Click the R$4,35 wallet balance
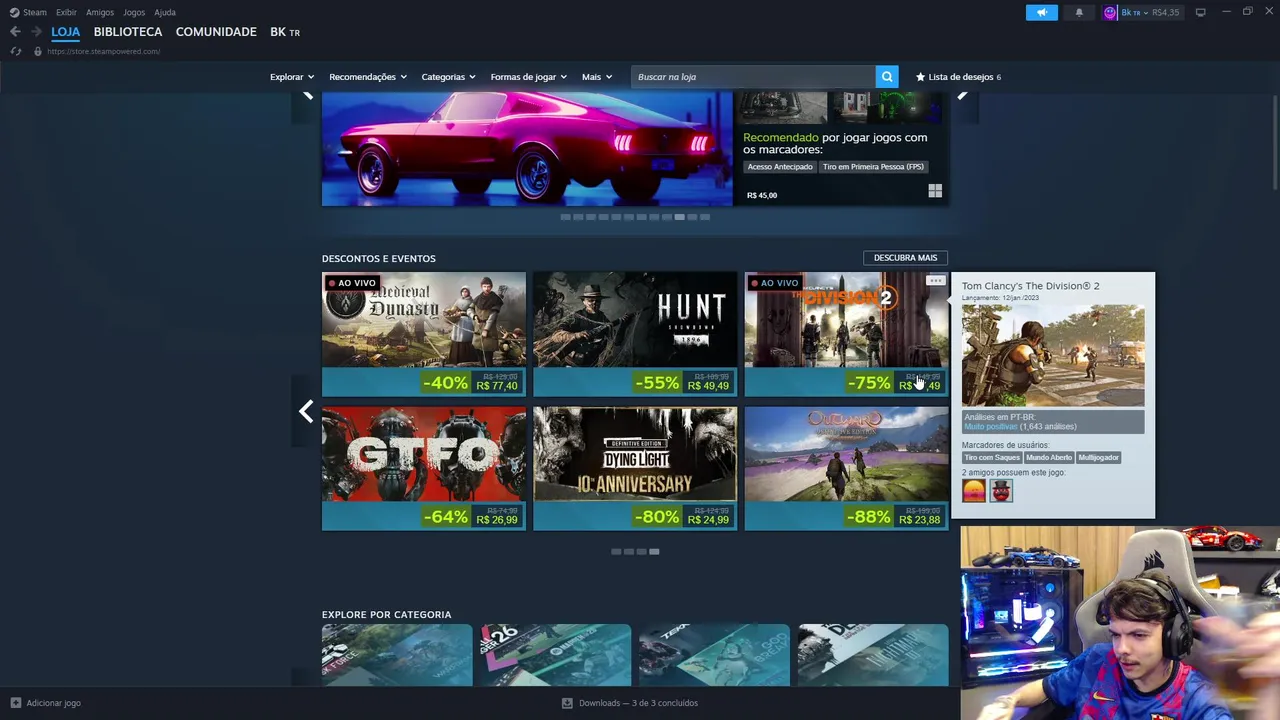The width and height of the screenshot is (1280, 720). coord(1165,12)
